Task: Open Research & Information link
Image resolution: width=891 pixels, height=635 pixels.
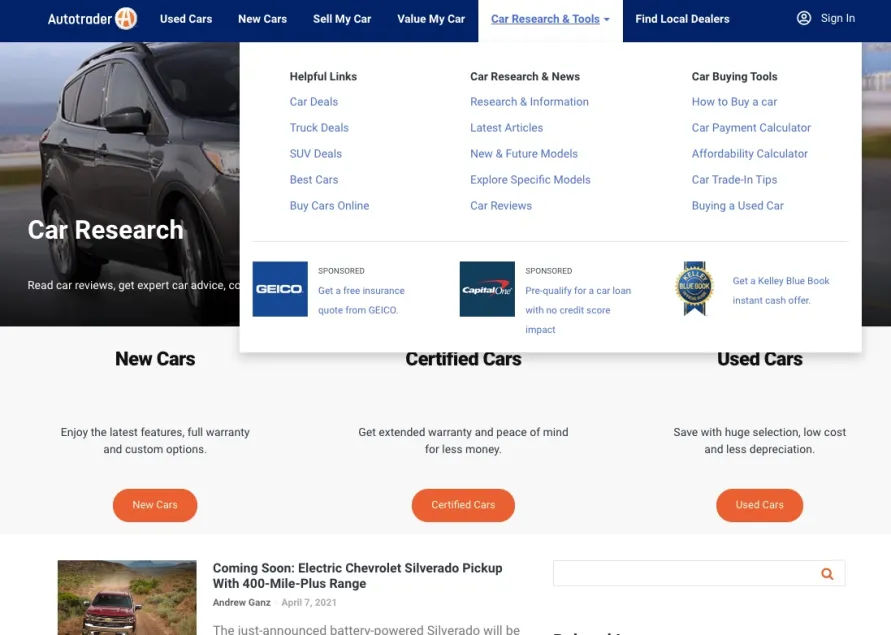Action: point(529,102)
